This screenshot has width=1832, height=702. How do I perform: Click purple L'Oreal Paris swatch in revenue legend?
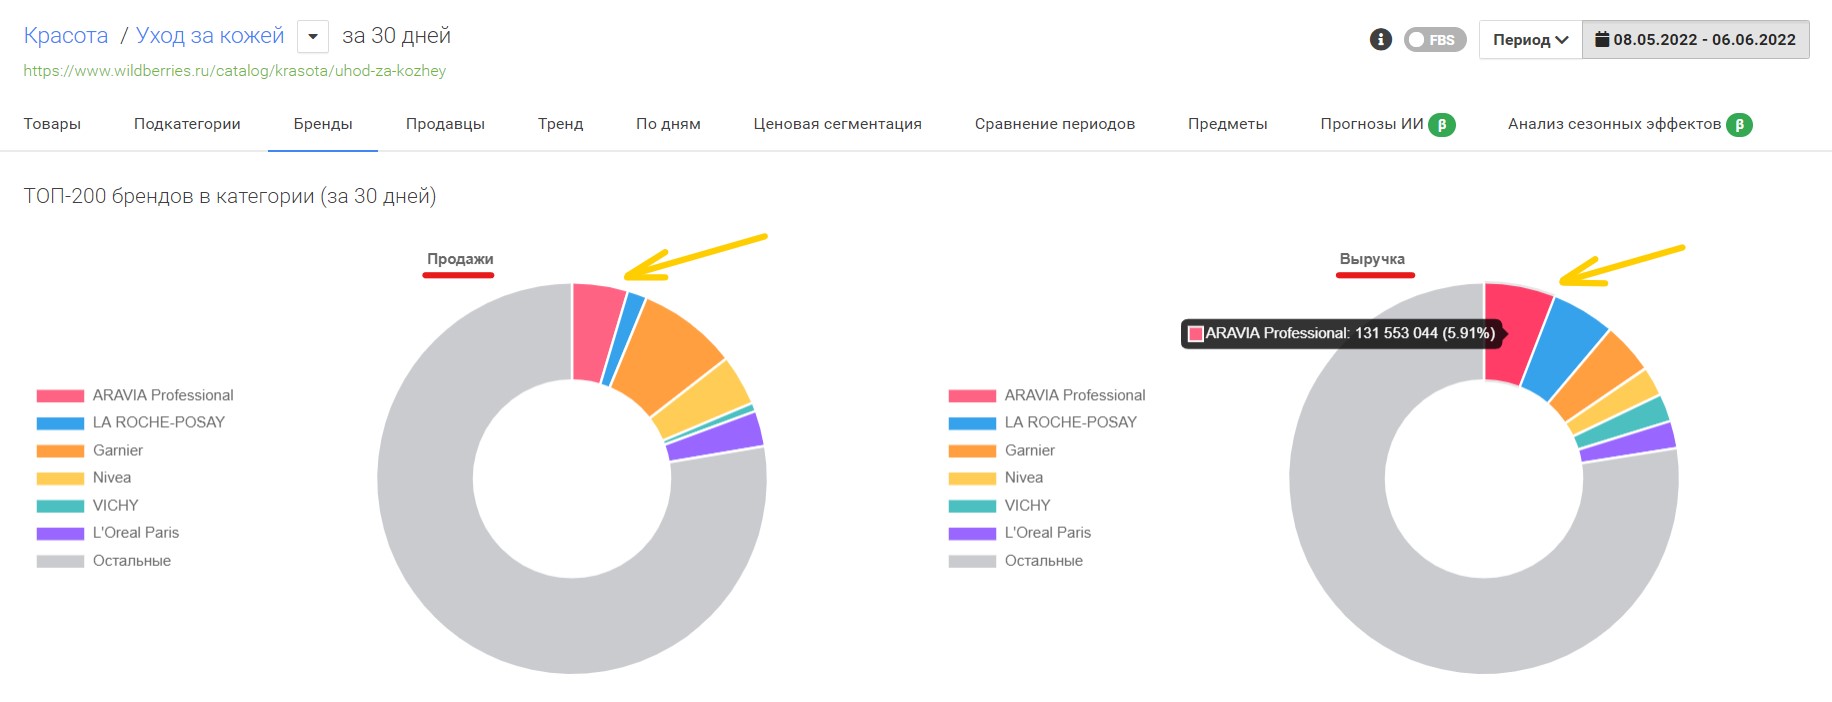(972, 533)
